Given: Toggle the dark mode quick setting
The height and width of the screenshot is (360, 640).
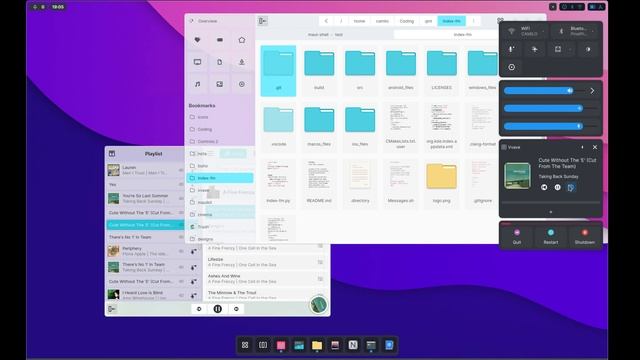Looking at the screenshot, I should 588,49.
